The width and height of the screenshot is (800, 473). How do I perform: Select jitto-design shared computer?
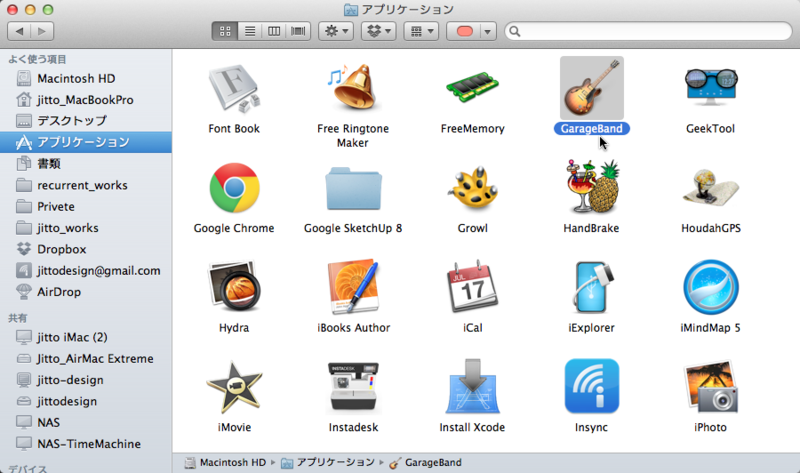[x=86, y=380]
